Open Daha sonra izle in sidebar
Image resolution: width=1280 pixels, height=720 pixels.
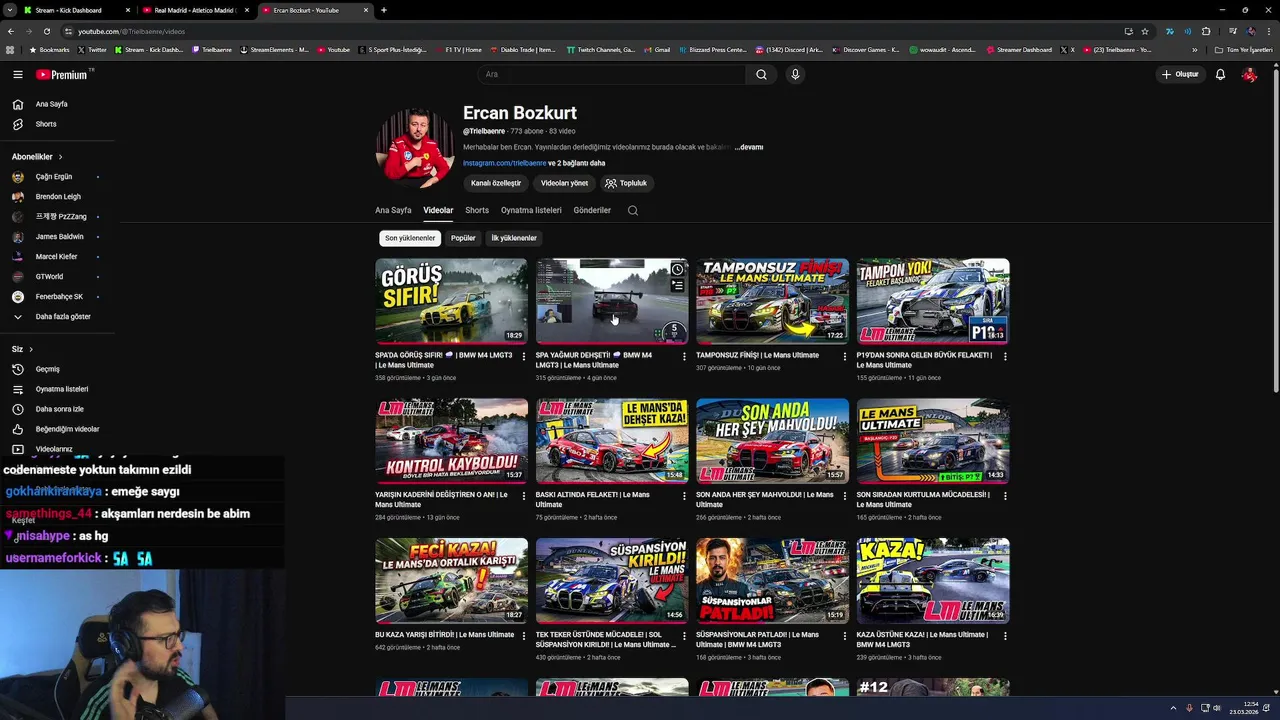click(60, 409)
